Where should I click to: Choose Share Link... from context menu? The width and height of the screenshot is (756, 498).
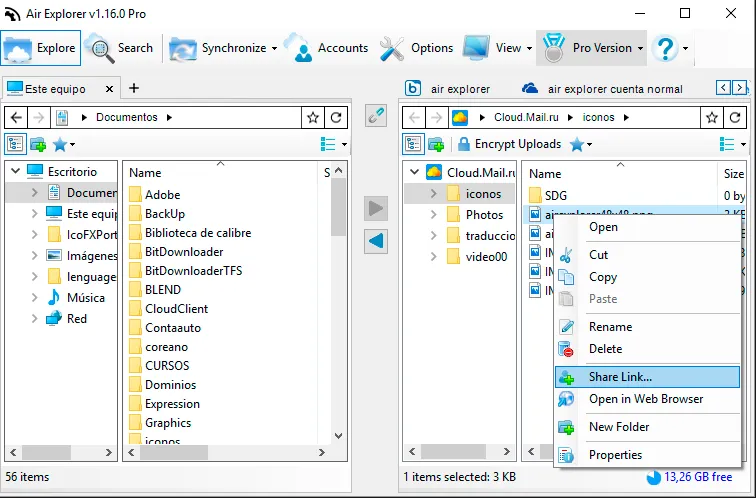click(647, 377)
